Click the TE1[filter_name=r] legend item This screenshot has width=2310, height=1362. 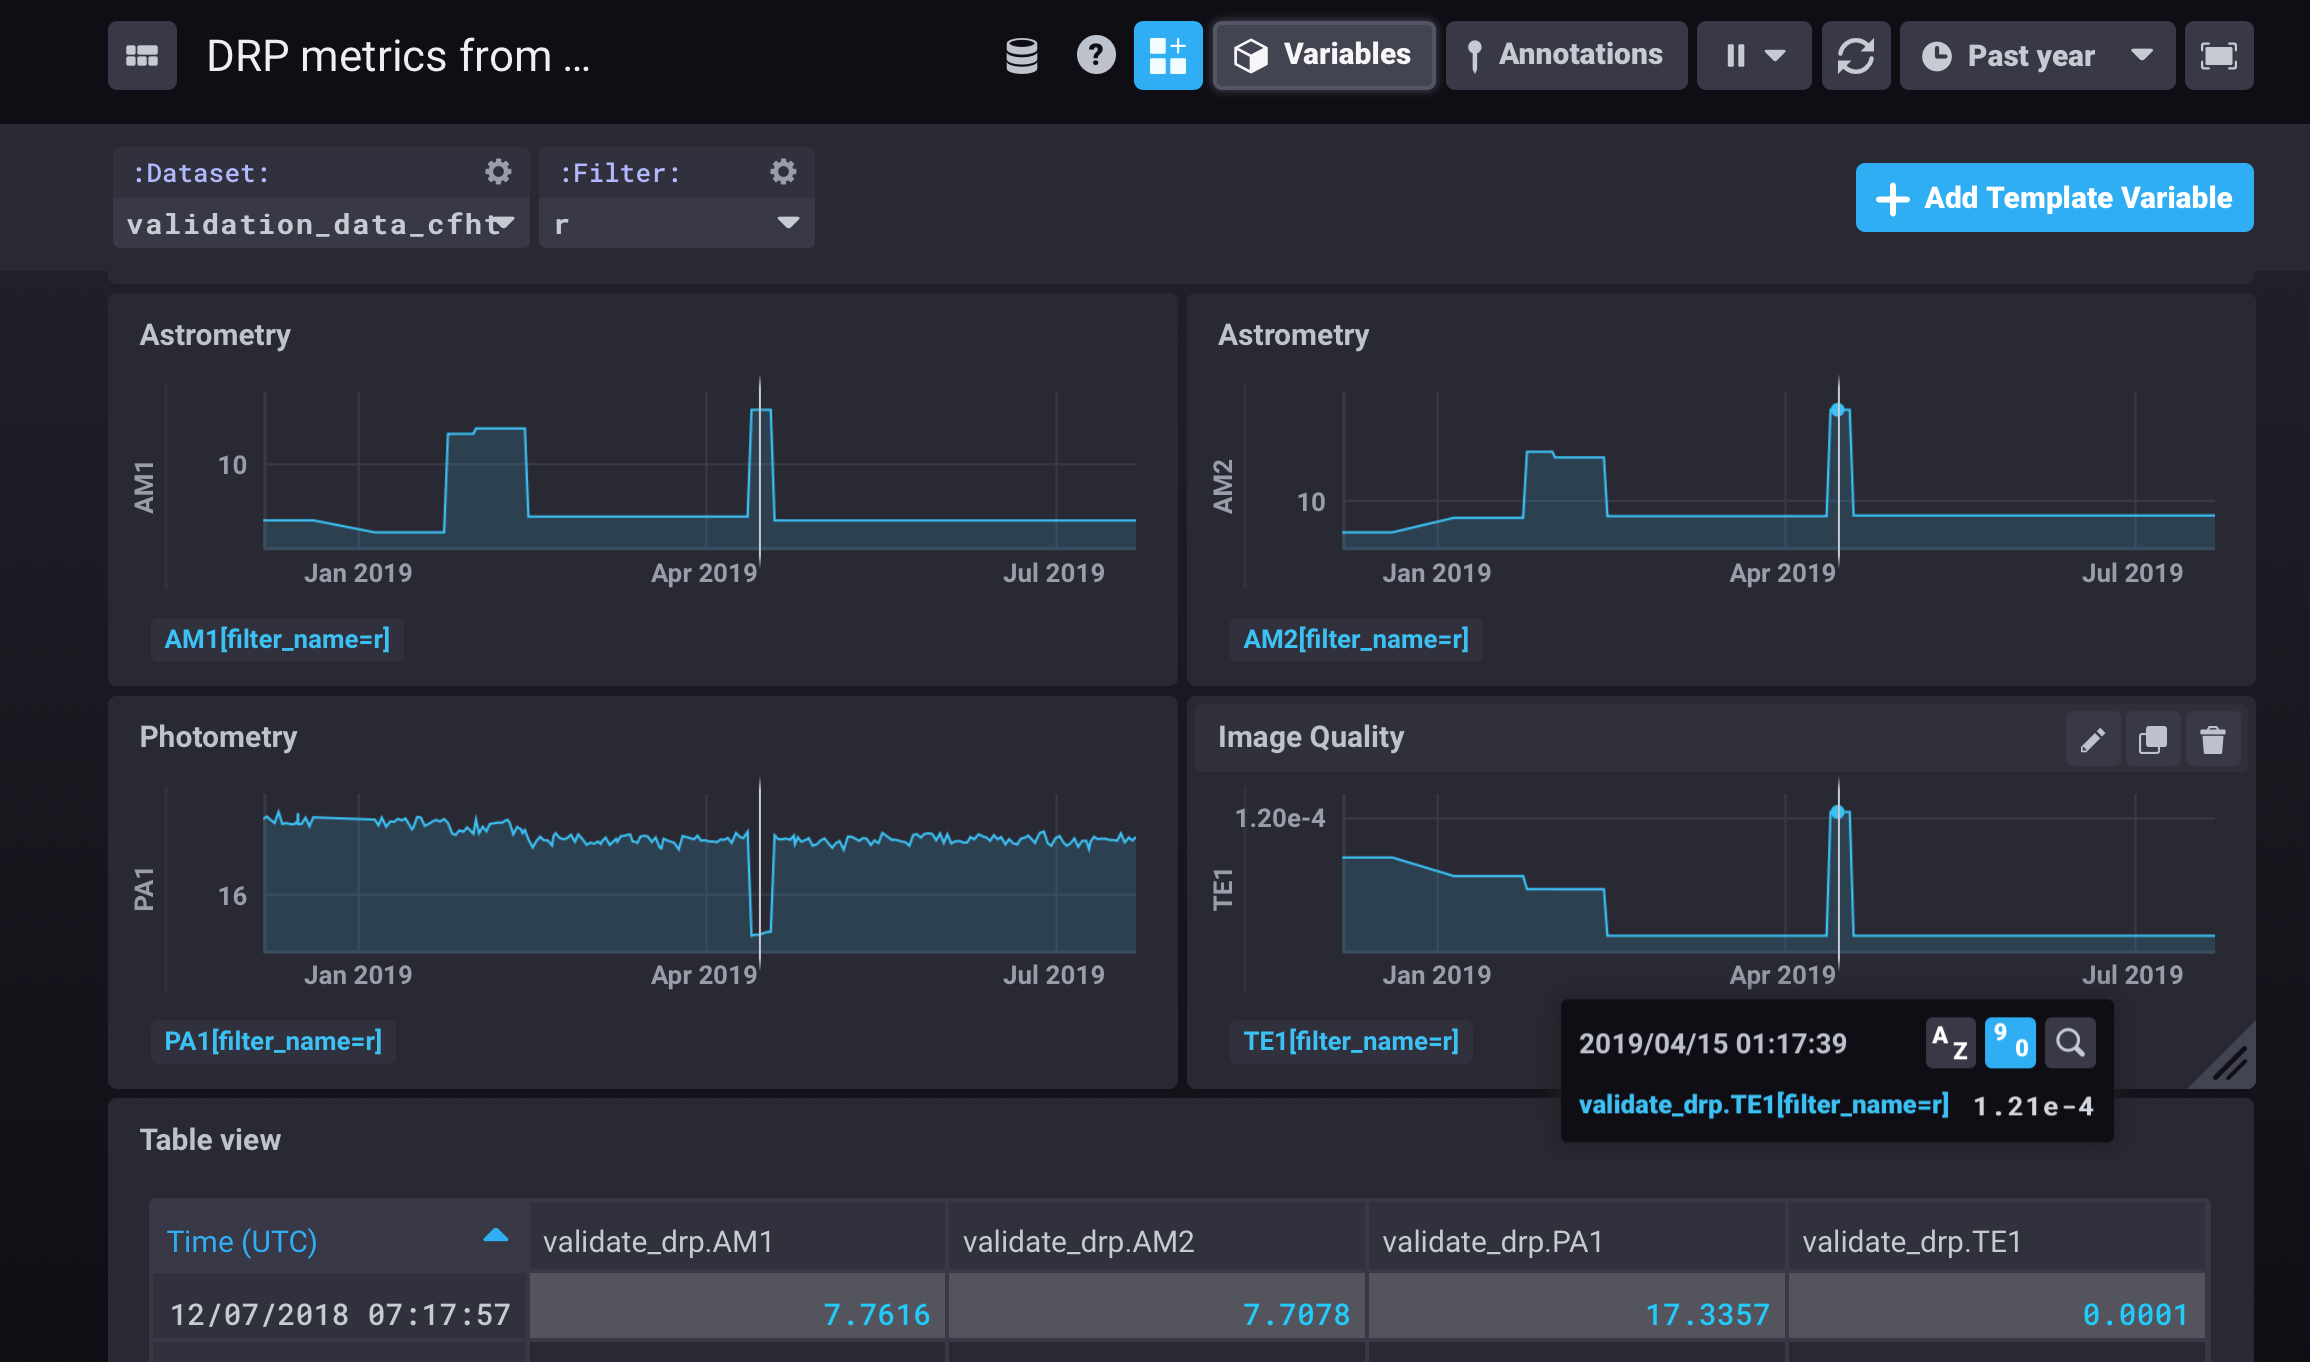point(1351,1041)
